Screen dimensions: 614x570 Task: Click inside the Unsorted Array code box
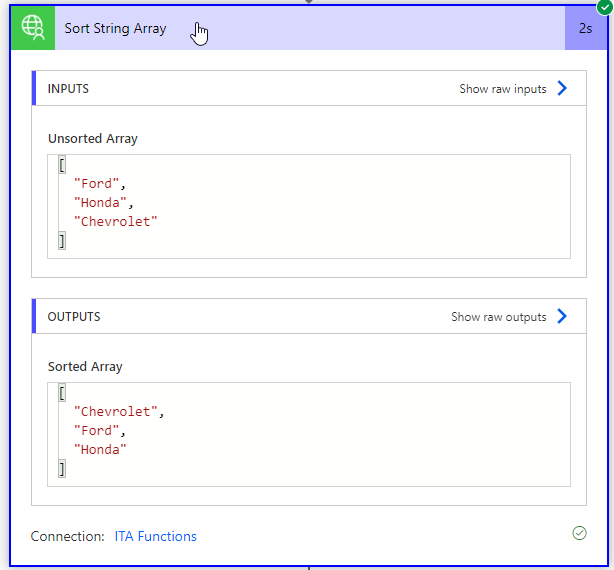tap(309, 206)
